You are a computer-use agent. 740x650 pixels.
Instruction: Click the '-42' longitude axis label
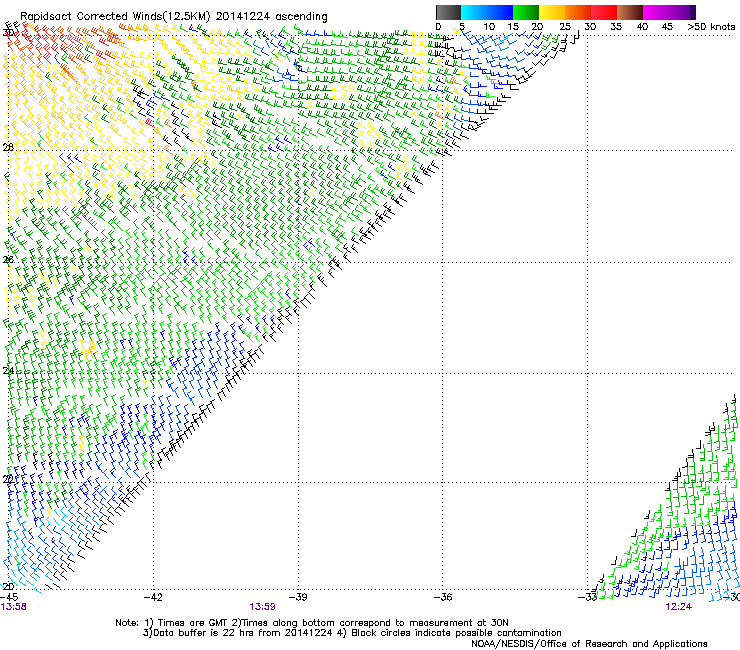pyautogui.click(x=153, y=597)
